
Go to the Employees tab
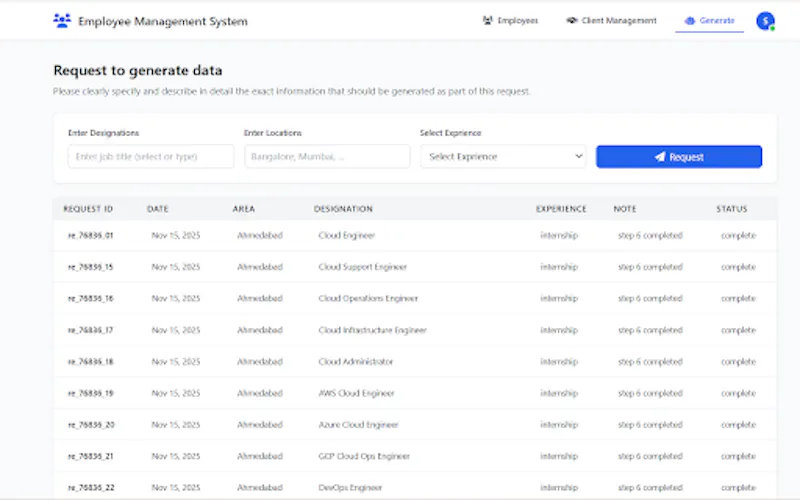(510, 20)
